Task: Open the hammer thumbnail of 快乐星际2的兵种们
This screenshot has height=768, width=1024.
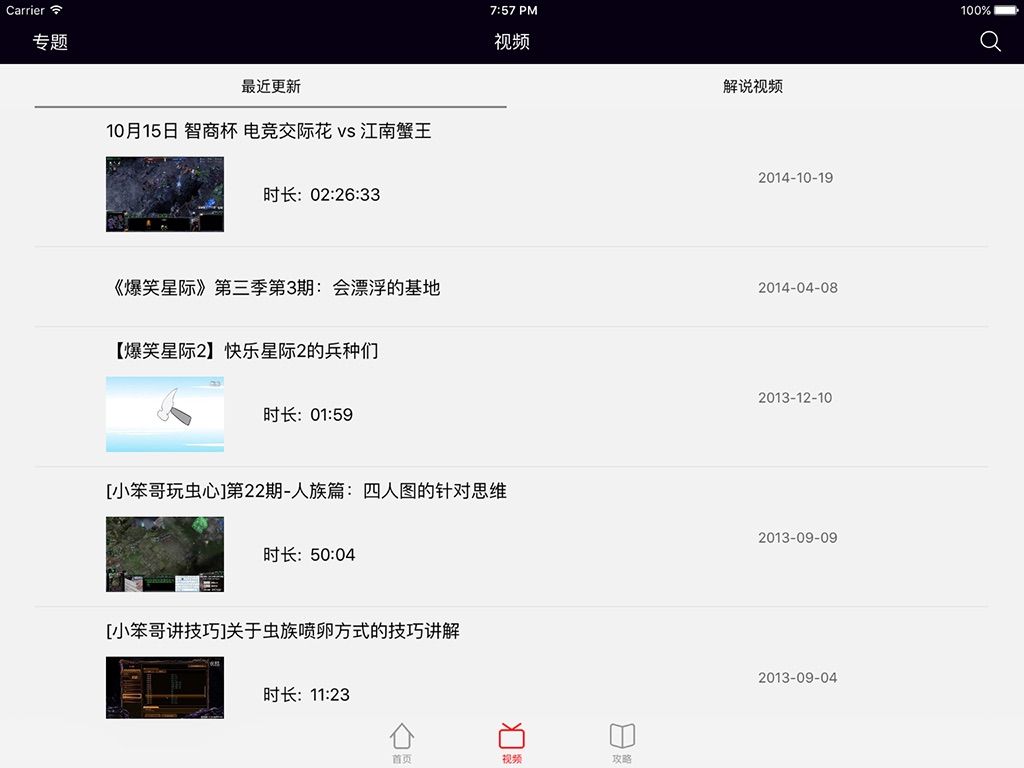Action: [165, 414]
